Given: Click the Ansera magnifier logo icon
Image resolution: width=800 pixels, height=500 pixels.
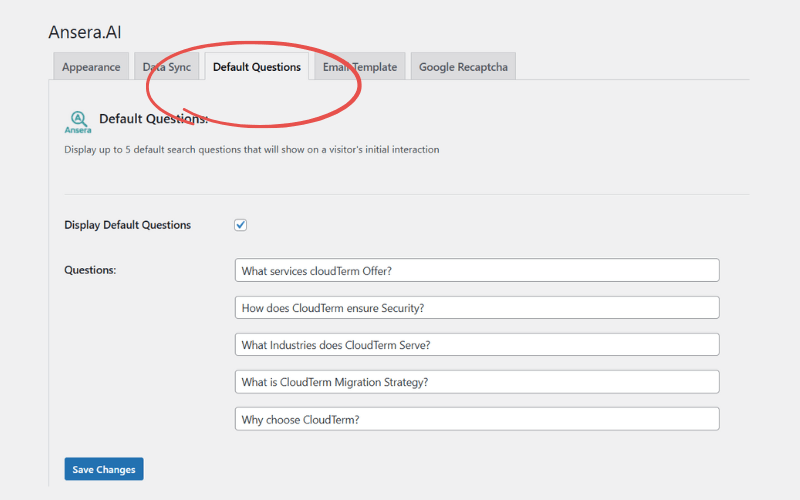Looking at the screenshot, I should [x=78, y=122].
